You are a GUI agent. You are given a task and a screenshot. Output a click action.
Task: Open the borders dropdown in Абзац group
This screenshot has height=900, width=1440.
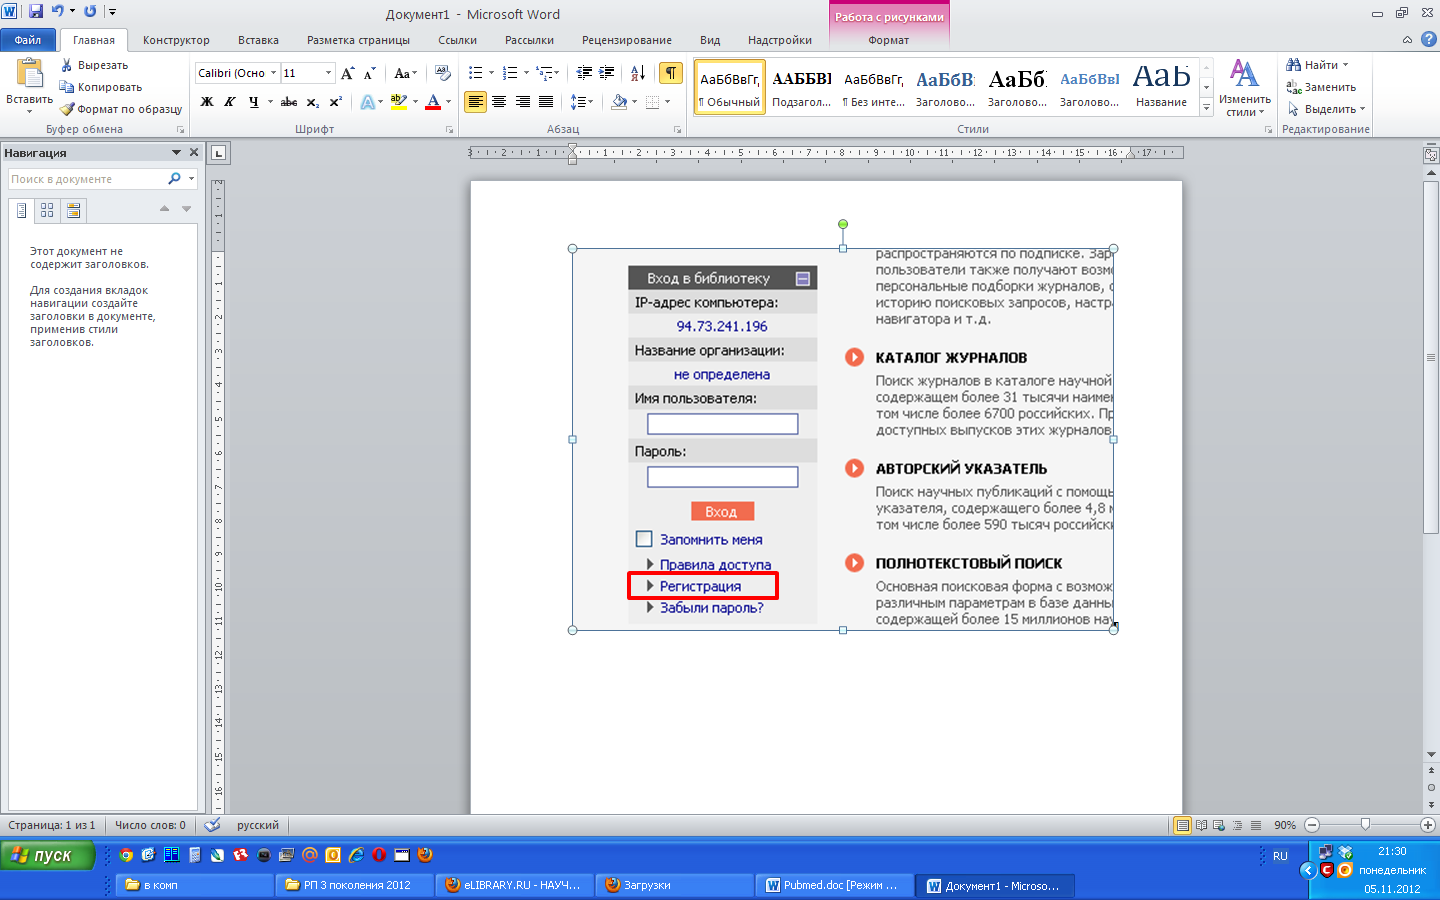668,102
